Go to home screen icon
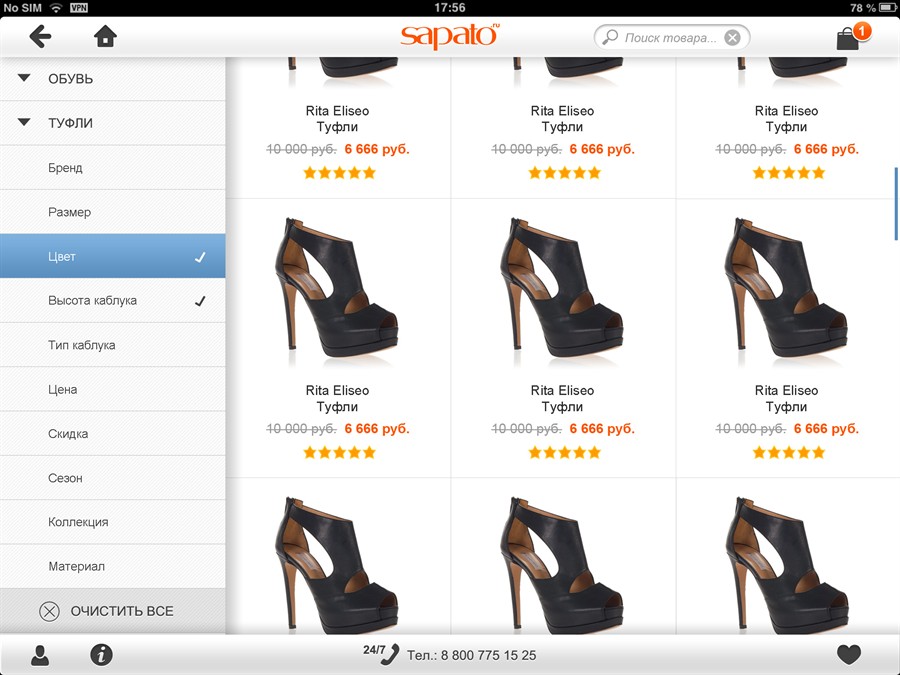The width and height of the screenshot is (900, 675). [105, 37]
